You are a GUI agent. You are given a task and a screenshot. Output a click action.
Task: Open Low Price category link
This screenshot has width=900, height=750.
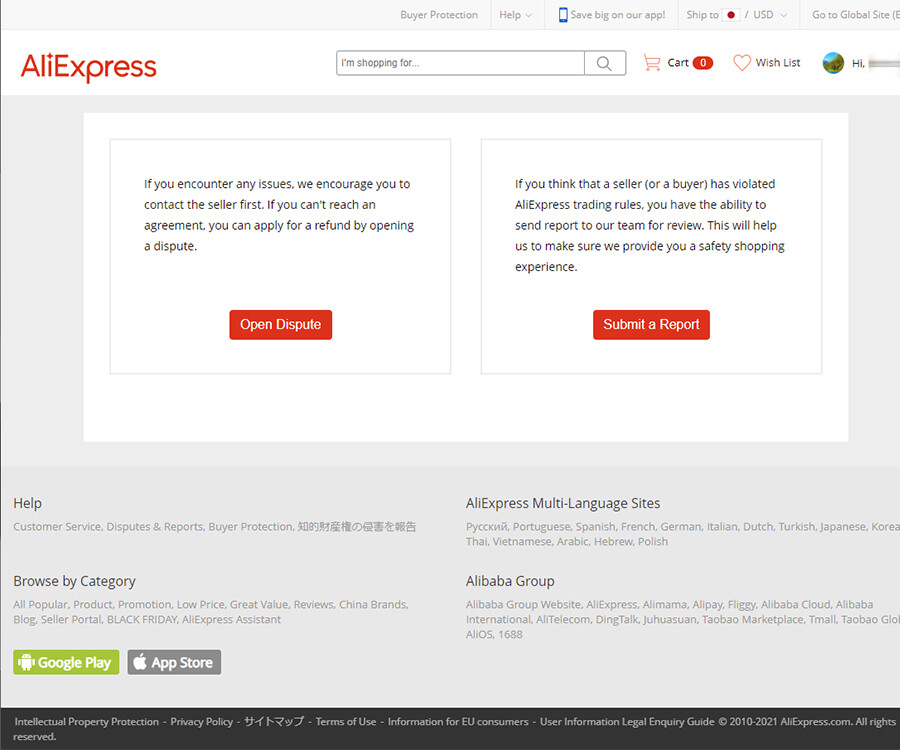tap(200, 605)
